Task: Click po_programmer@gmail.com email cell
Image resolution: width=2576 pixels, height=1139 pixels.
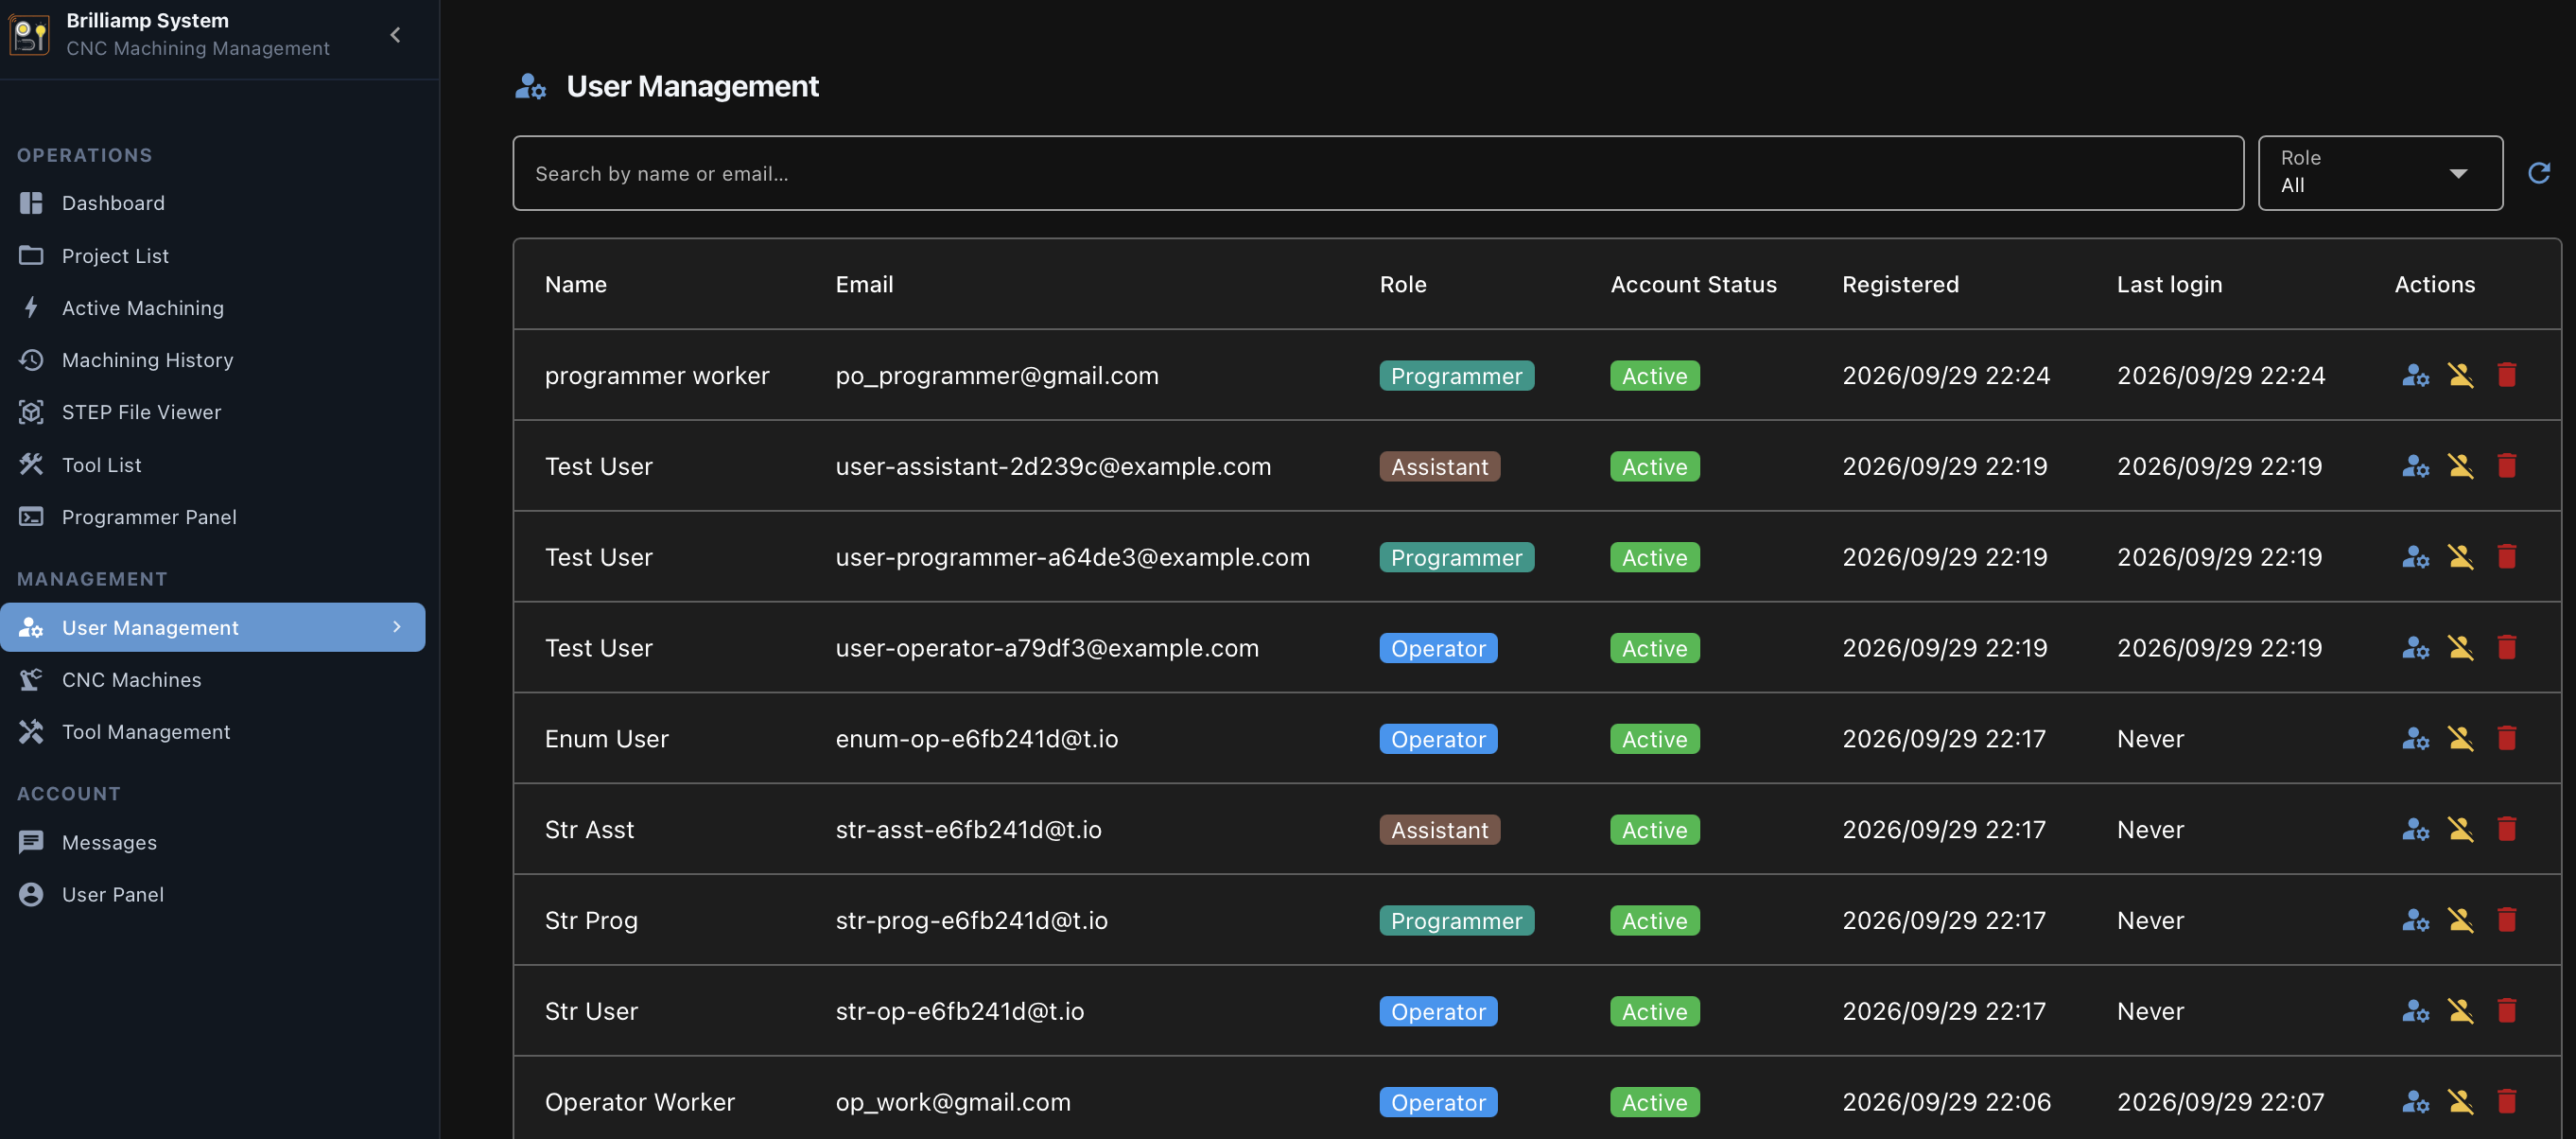Action: tap(997, 376)
